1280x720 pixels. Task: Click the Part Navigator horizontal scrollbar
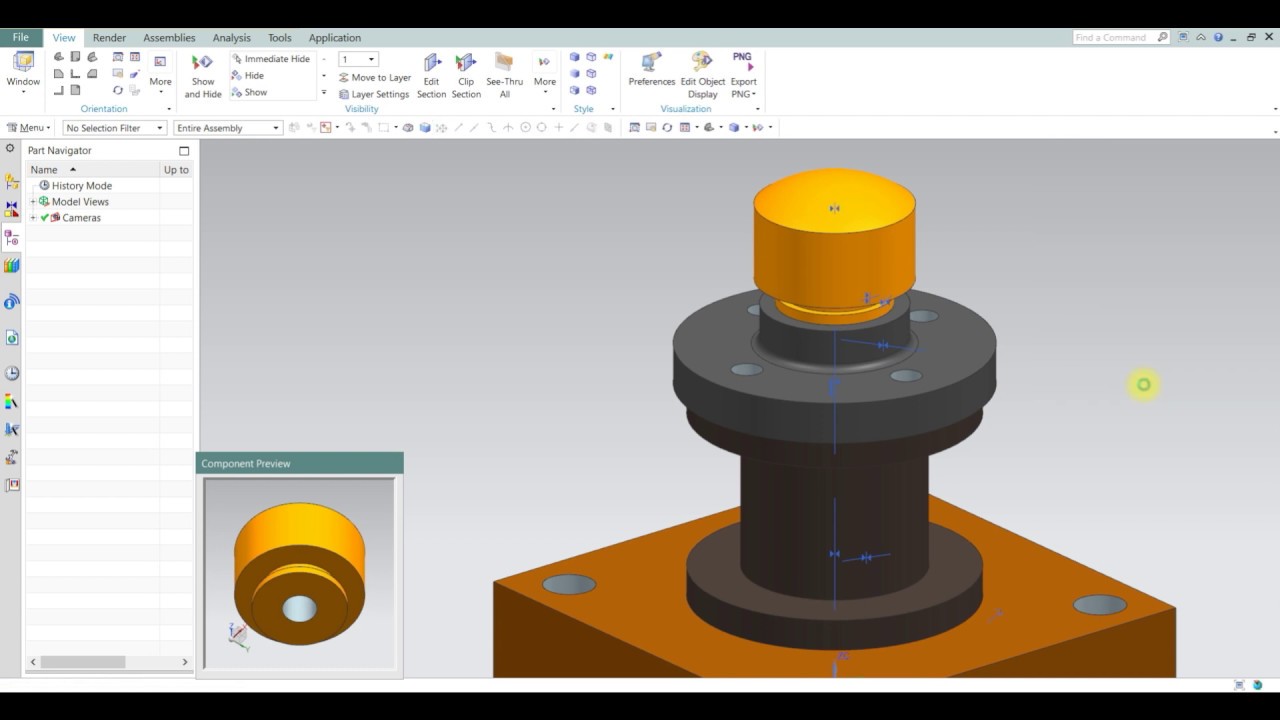[83, 662]
